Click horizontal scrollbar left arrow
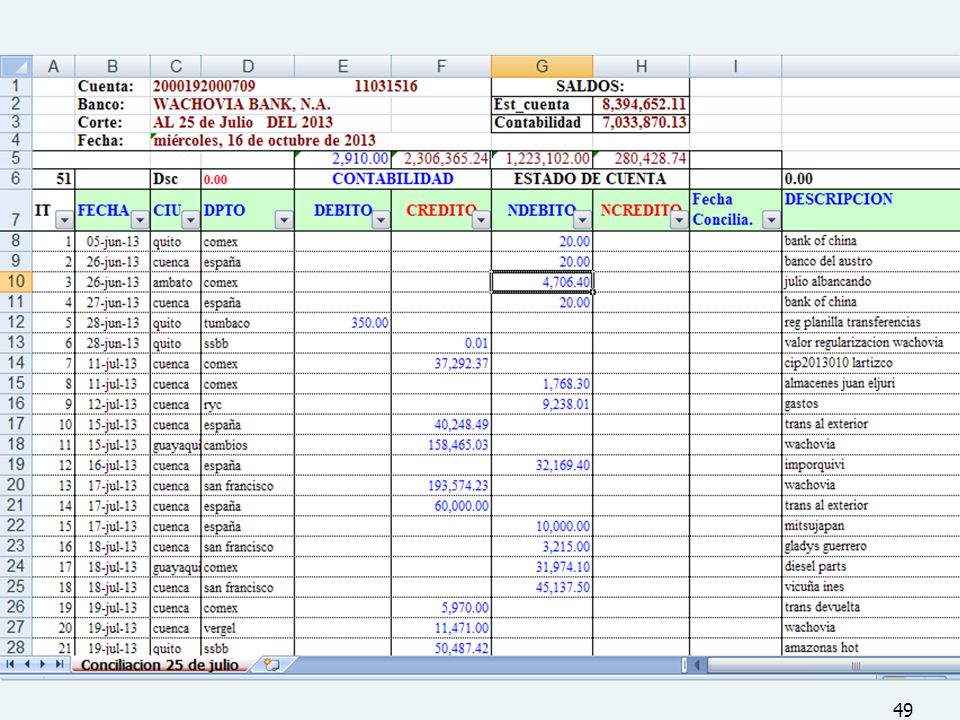This screenshot has height=720, width=960. pos(697,665)
